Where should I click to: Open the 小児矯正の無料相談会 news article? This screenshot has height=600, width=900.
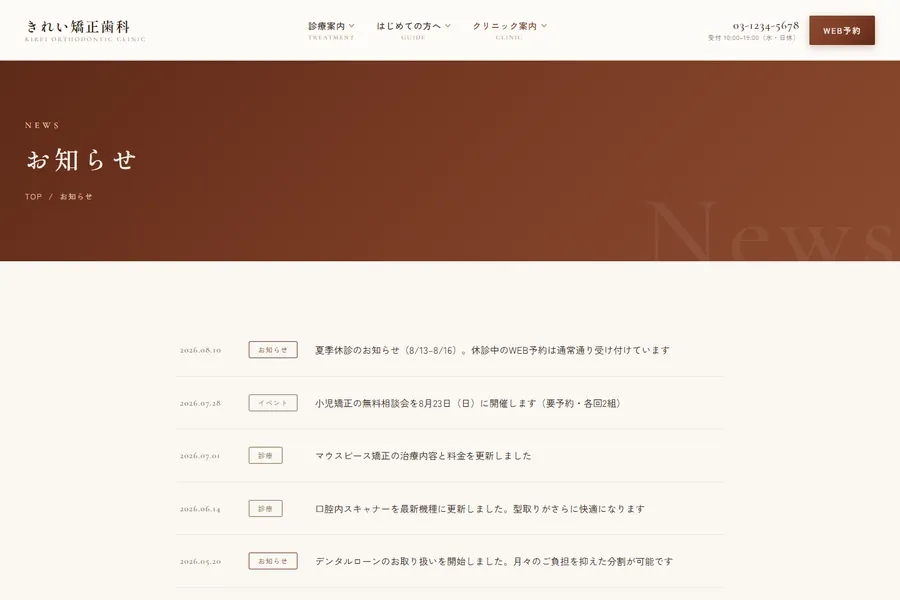(x=468, y=403)
